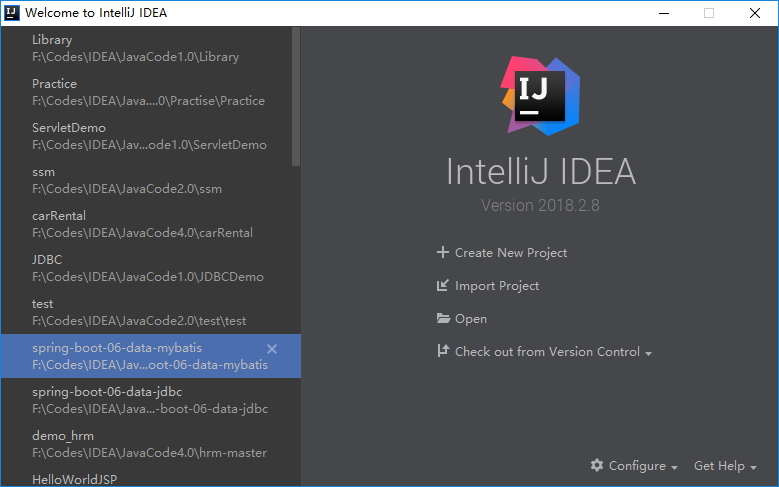The height and width of the screenshot is (487, 779).
Task: Open the spring-boot-06-data-jdbc project
Action: coord(151,400)
